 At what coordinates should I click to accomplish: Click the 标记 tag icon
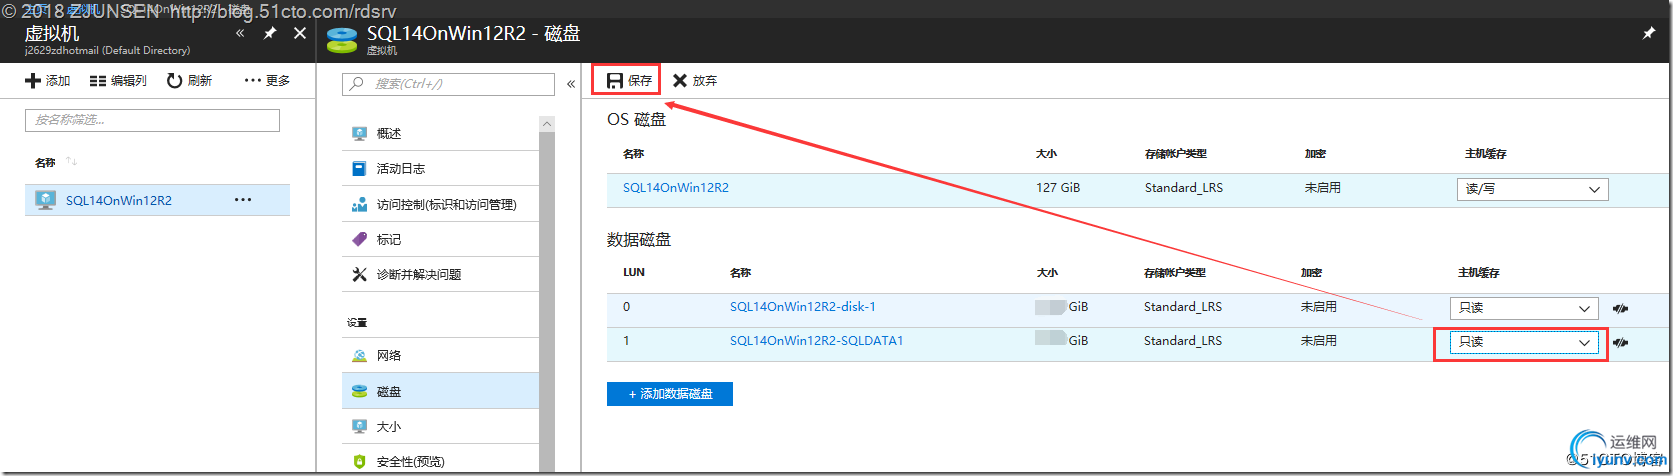pos(360,239)
